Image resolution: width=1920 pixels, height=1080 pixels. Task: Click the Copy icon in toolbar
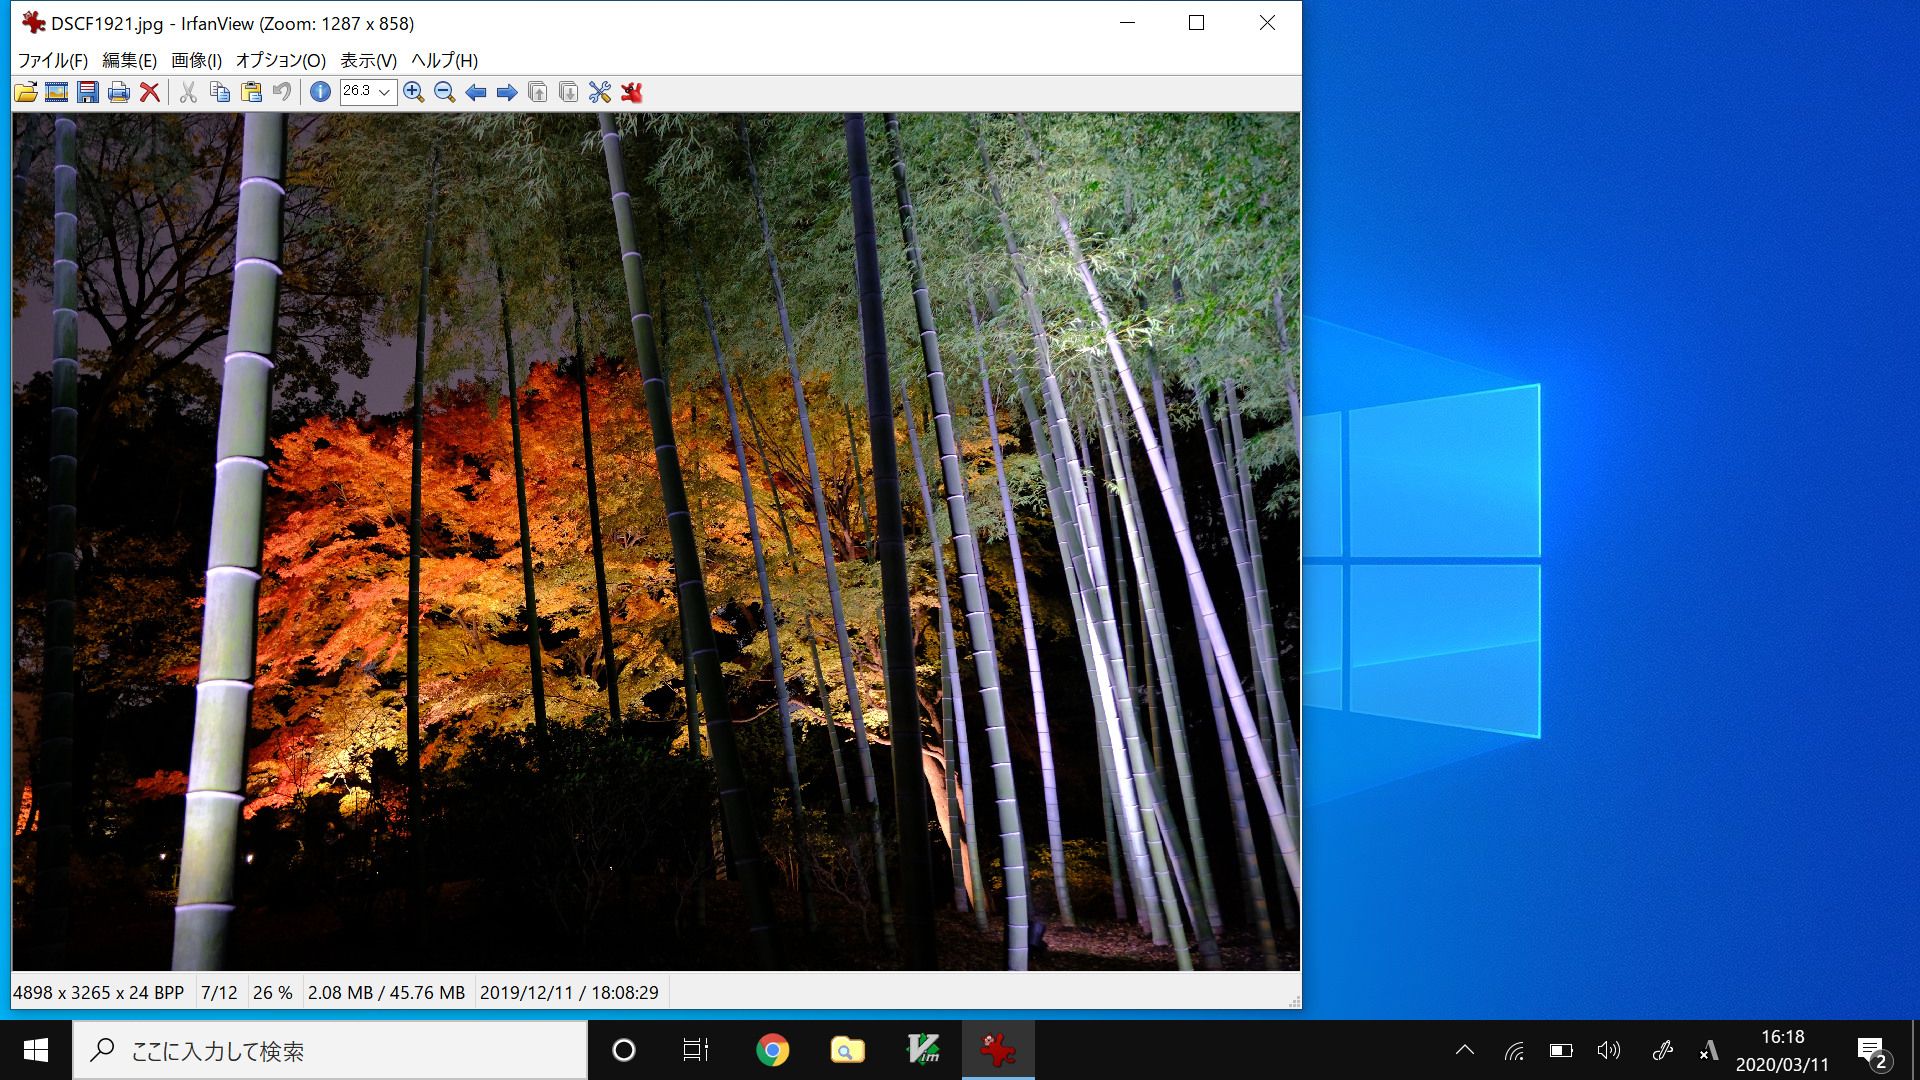point(220,93)
